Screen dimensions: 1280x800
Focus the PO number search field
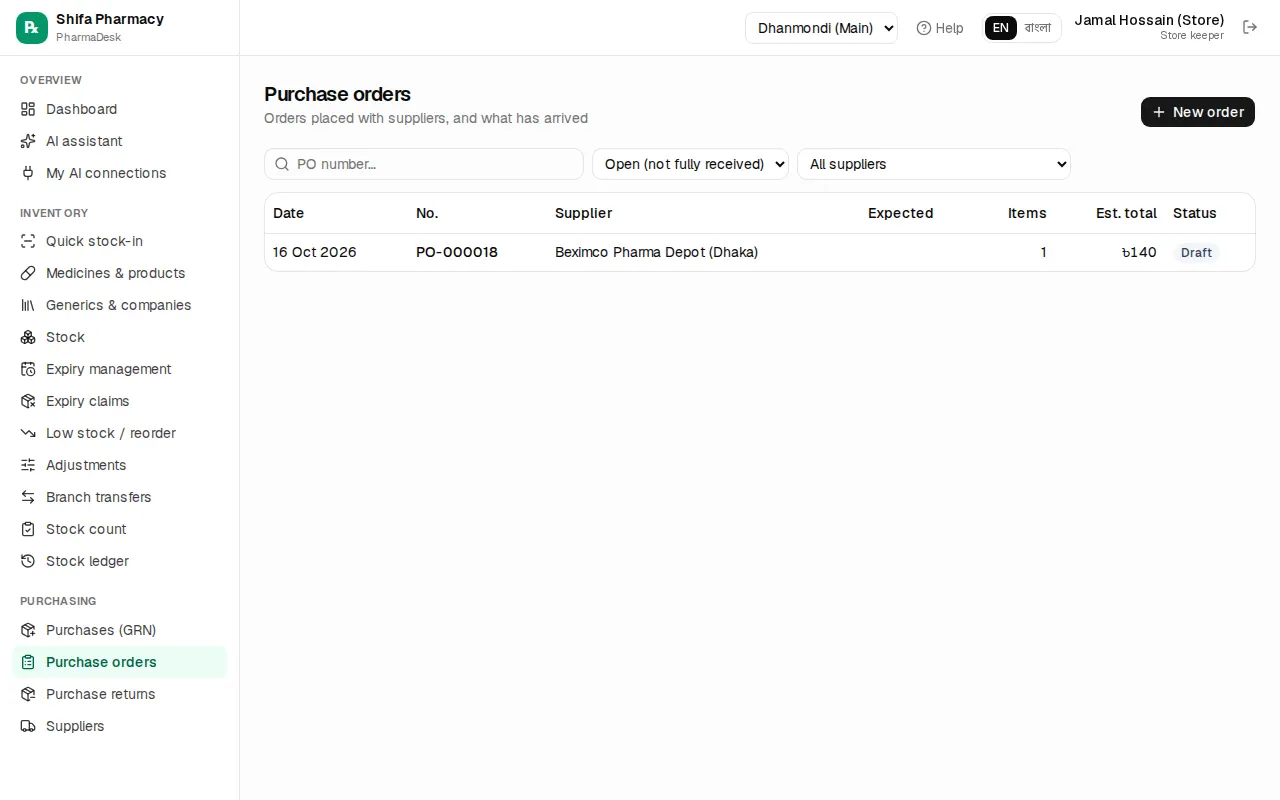424,164
